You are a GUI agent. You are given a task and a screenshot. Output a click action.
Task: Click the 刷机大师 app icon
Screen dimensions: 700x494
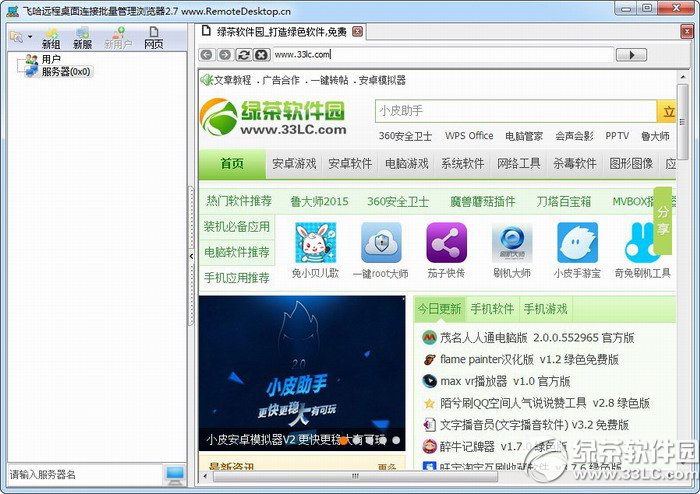(x=512, y=243)
